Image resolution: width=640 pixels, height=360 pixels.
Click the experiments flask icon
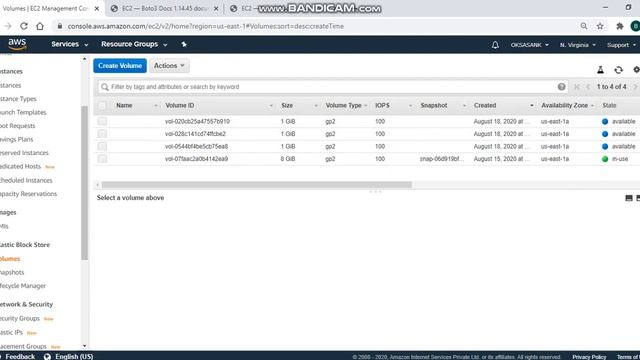pyautogui.click(x=600, y=70)
